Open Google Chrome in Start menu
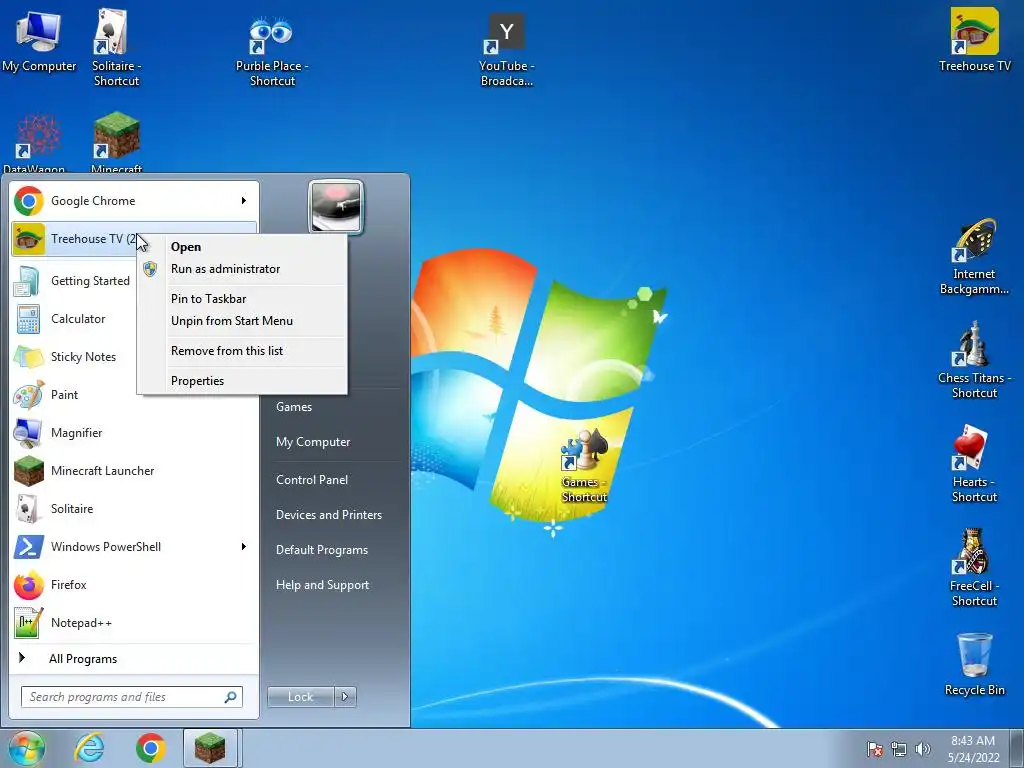Viewport: 1024px width, 768px height. coord(134,200)
